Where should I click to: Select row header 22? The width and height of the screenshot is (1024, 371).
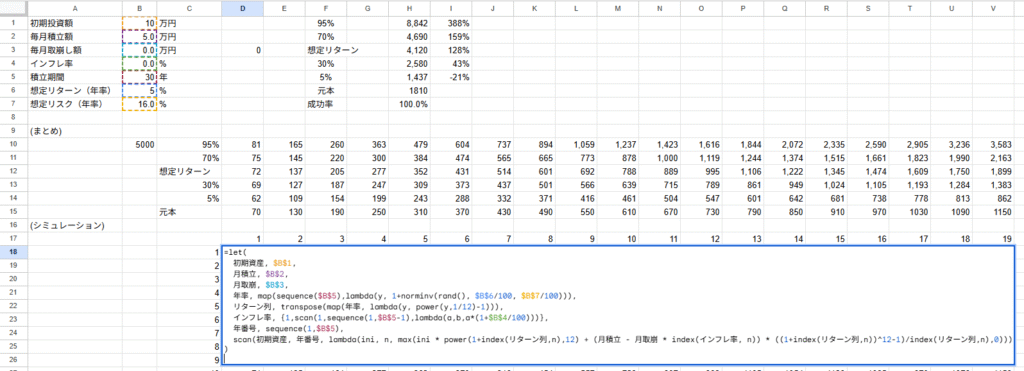13,307
